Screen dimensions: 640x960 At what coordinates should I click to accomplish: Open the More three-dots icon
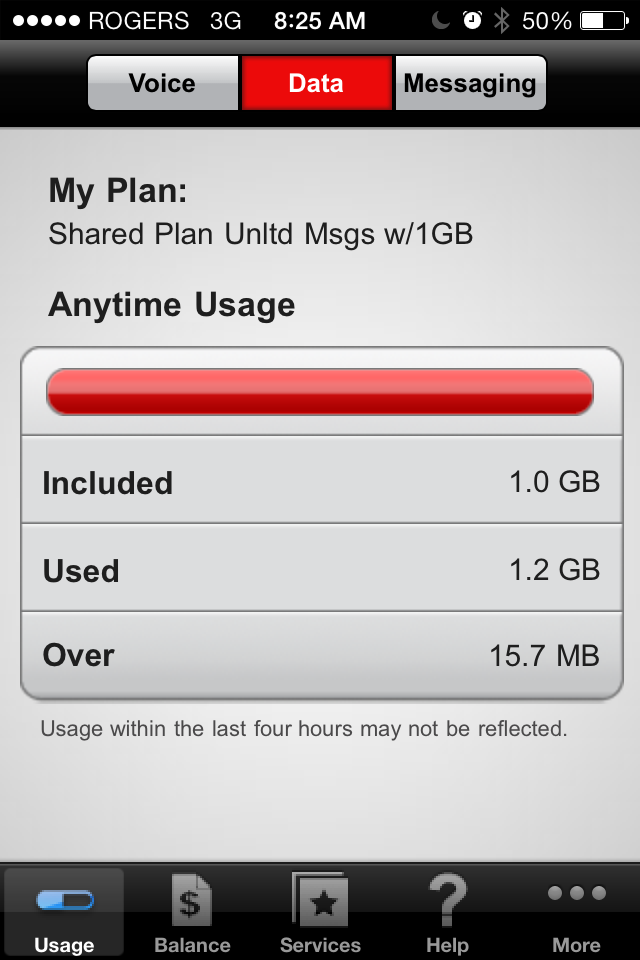577,894
